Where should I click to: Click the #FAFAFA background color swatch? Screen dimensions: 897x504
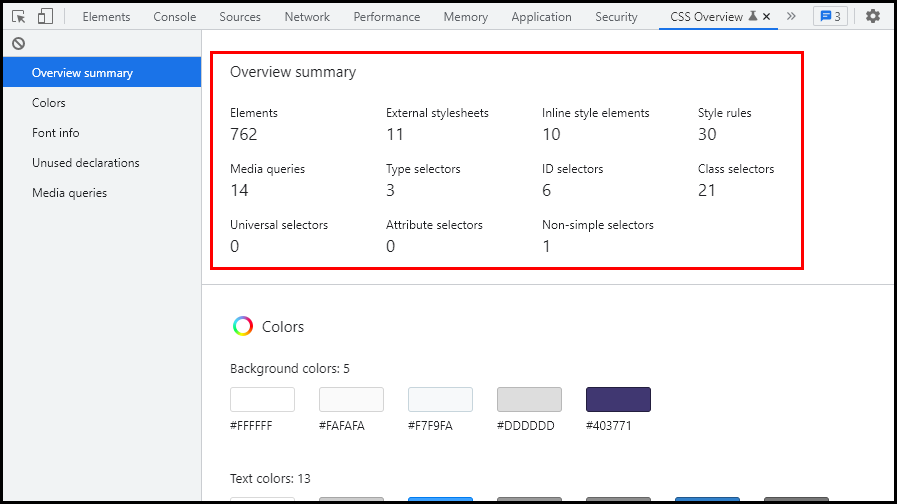click(351, 399)
